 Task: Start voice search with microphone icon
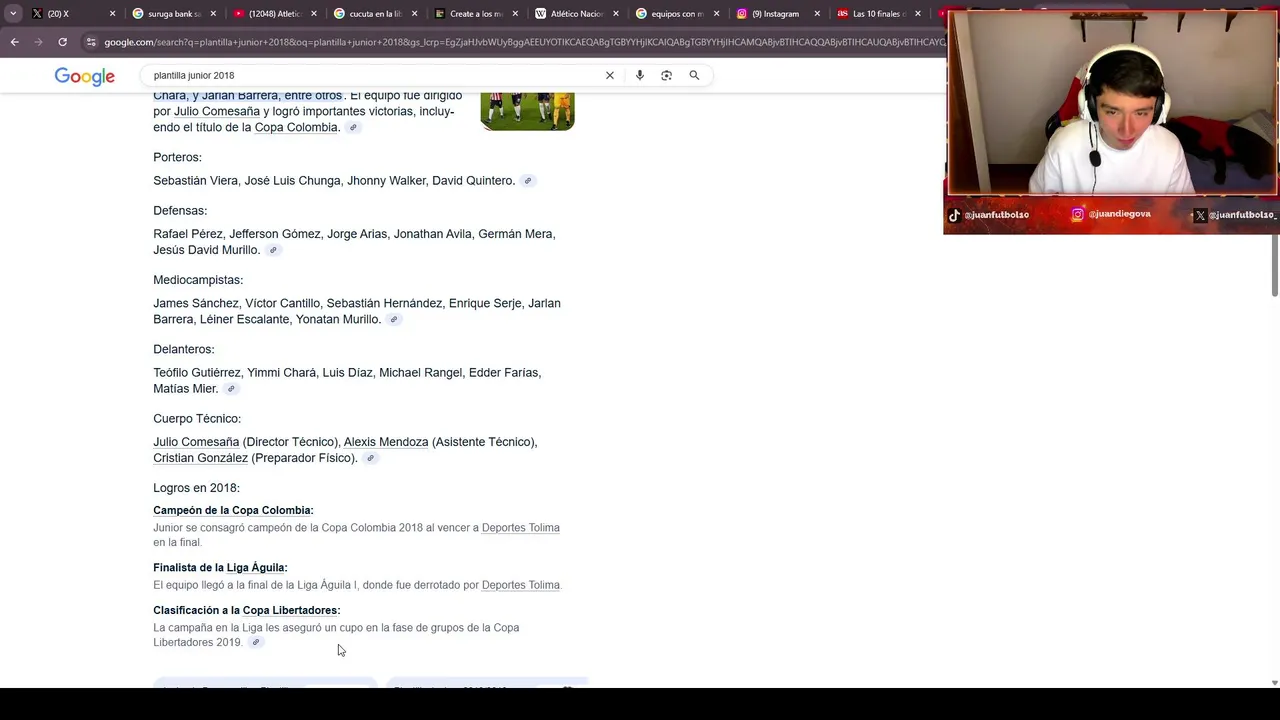[x=640, y=75]
